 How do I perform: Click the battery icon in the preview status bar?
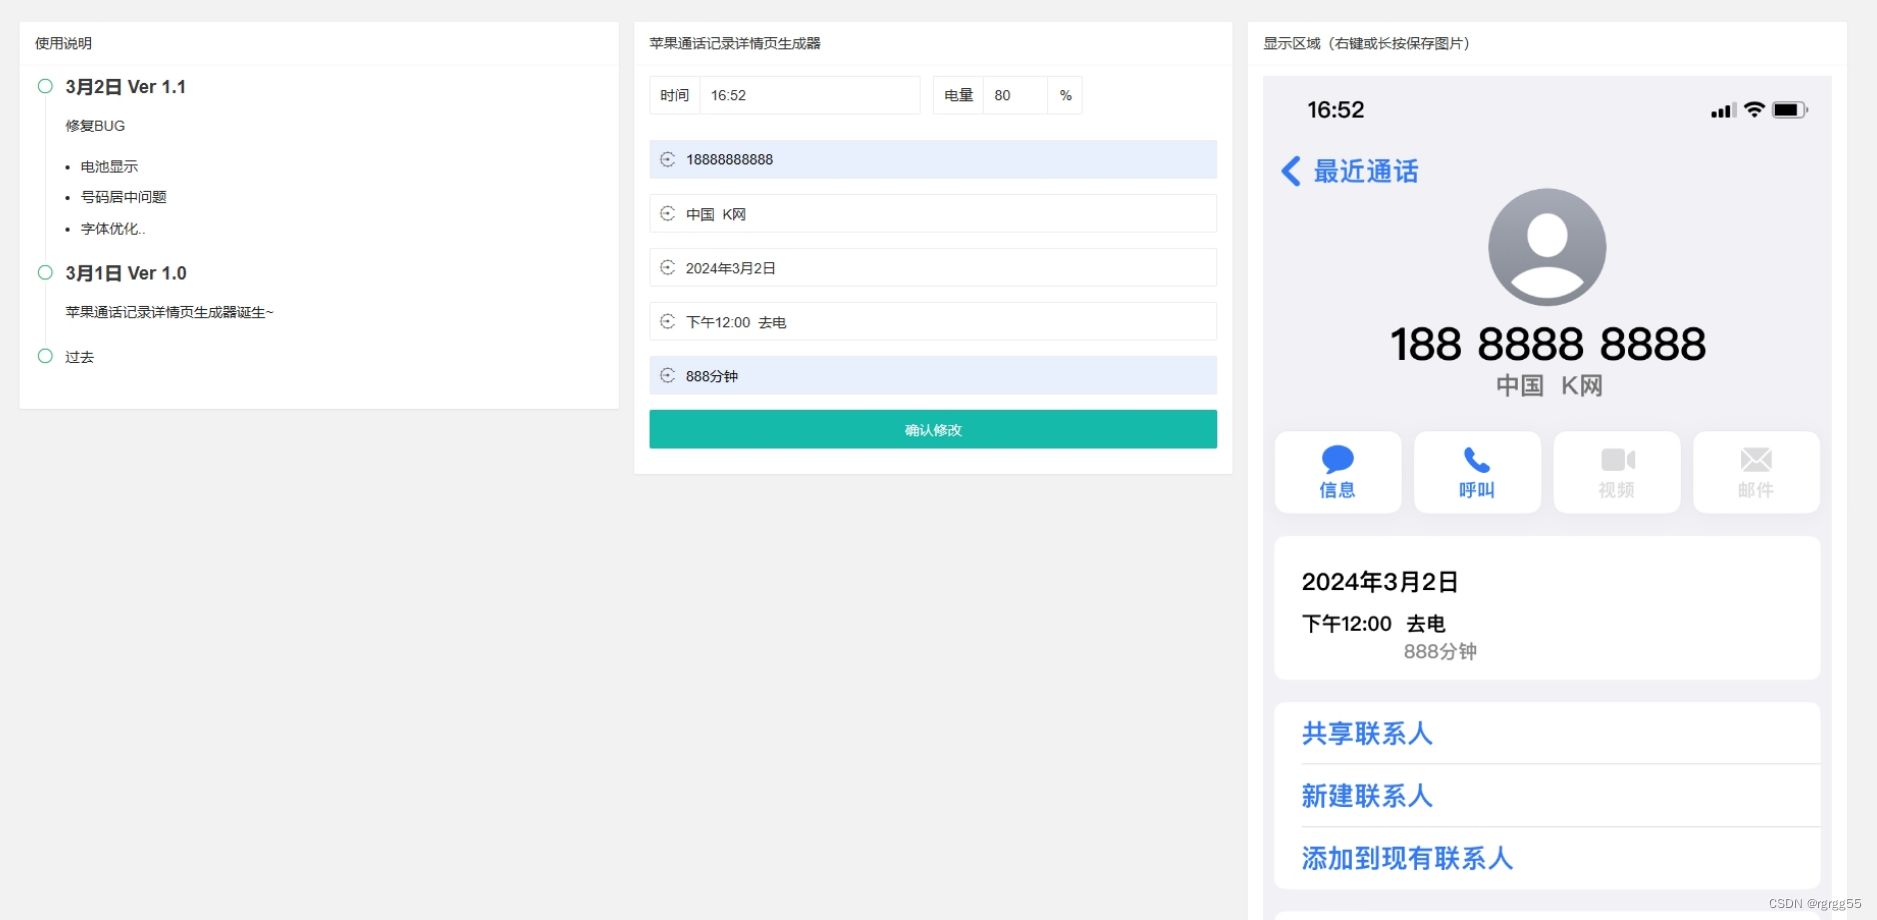point(1790,110)
